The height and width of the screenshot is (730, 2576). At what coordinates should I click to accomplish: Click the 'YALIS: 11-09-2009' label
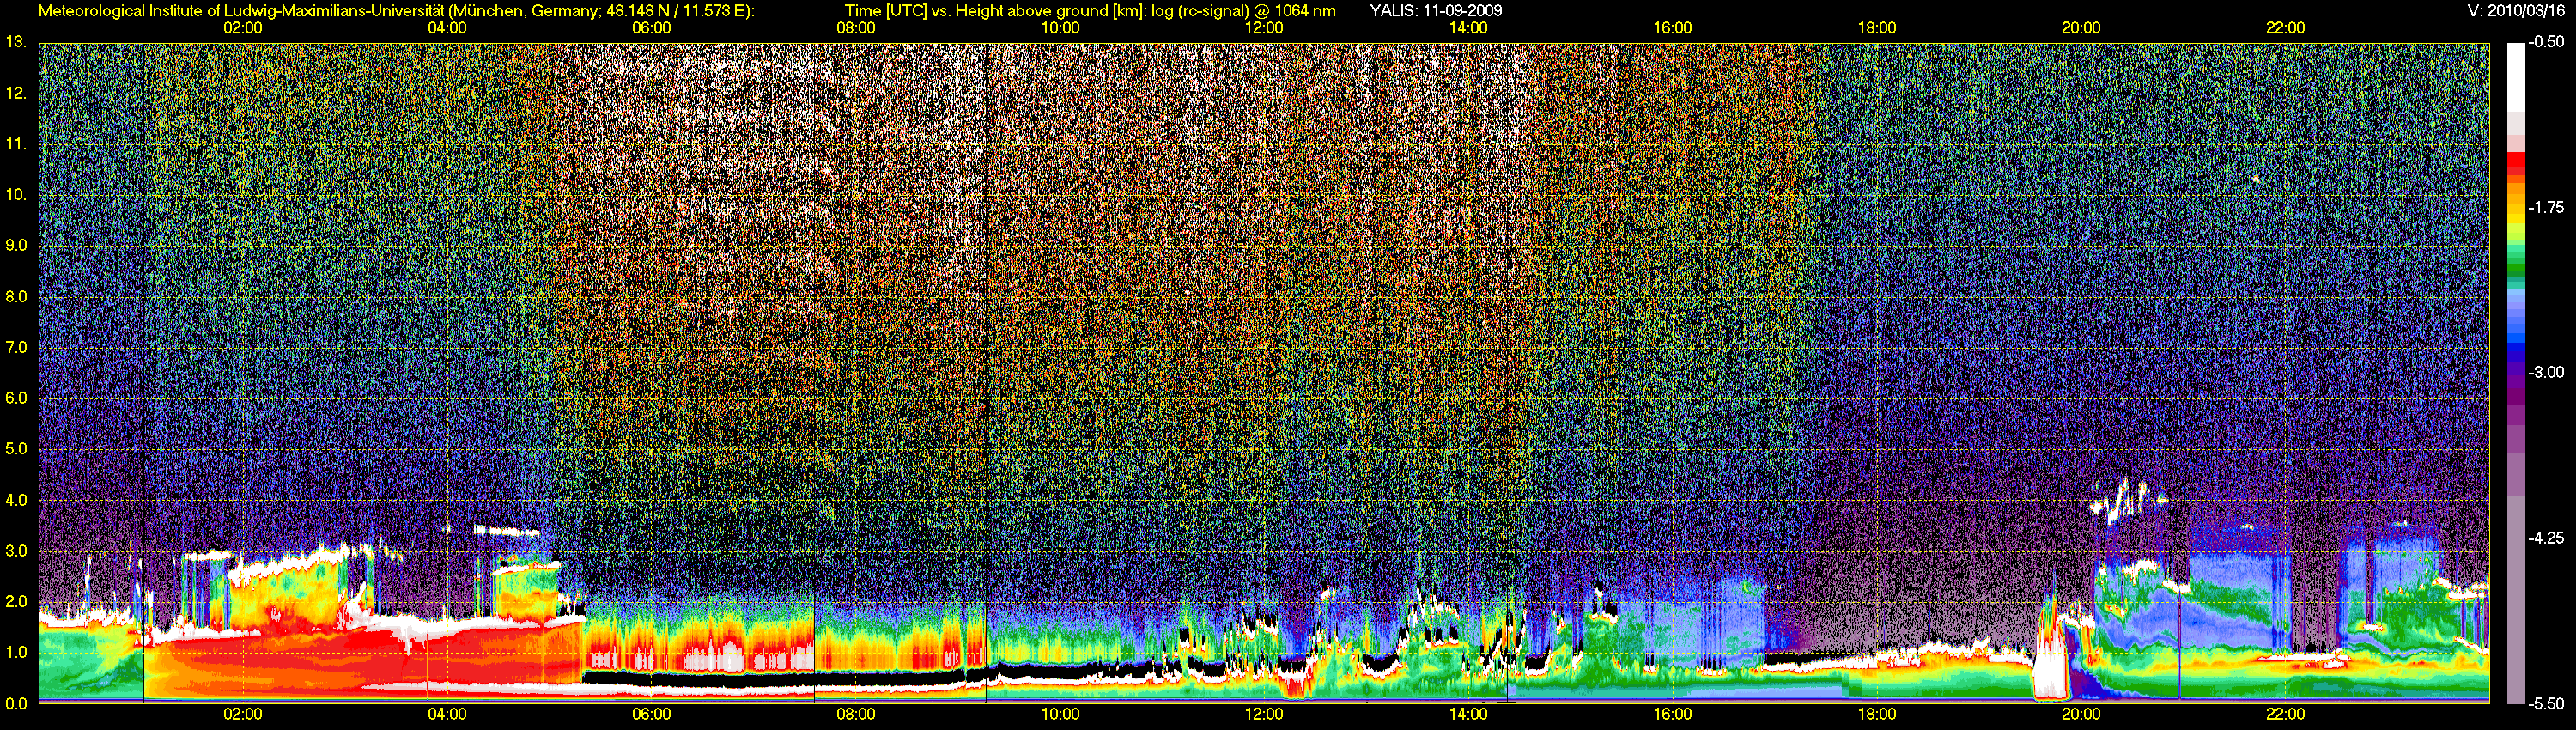[x=1436, y=11]
